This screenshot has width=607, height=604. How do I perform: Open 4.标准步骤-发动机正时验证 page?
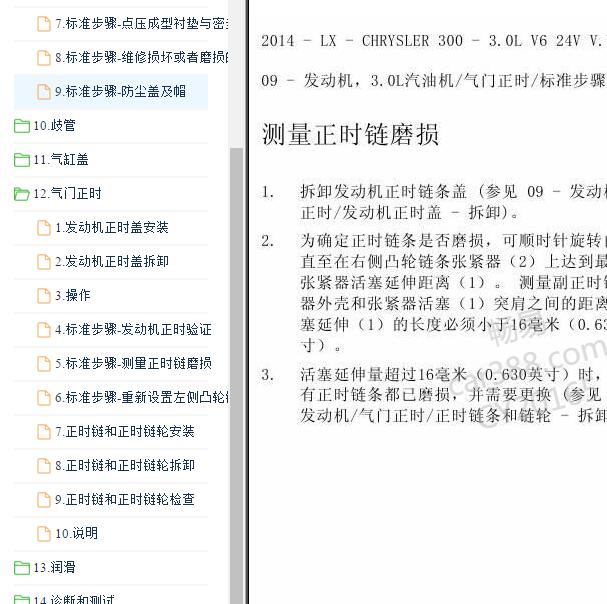[133, 330]
